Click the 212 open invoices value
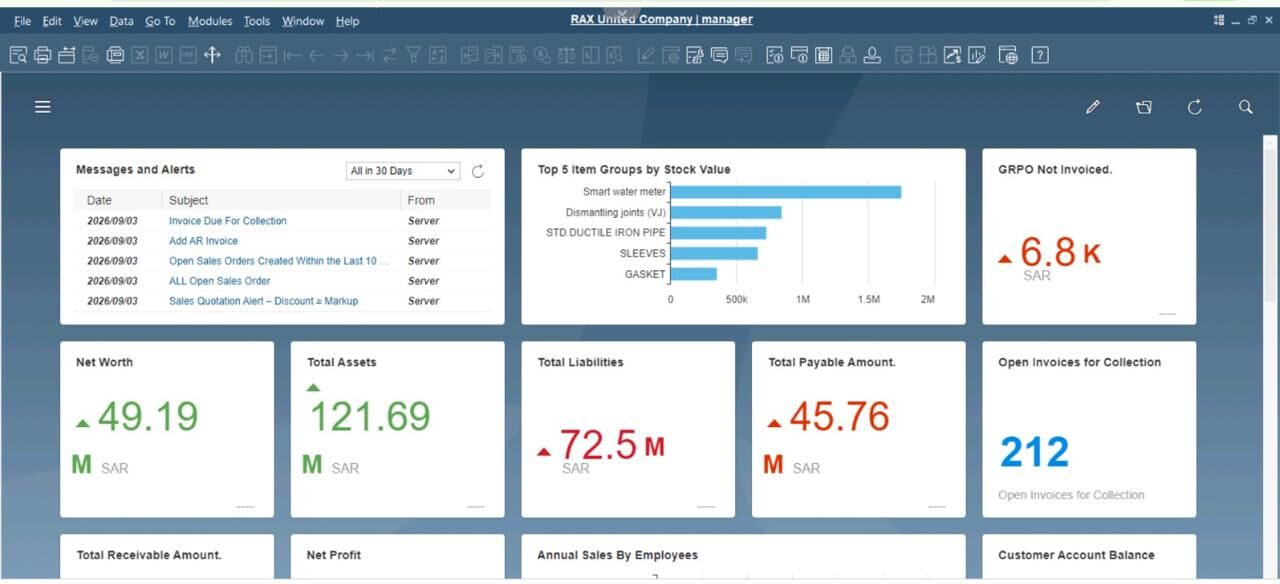 click(1034, 453)
